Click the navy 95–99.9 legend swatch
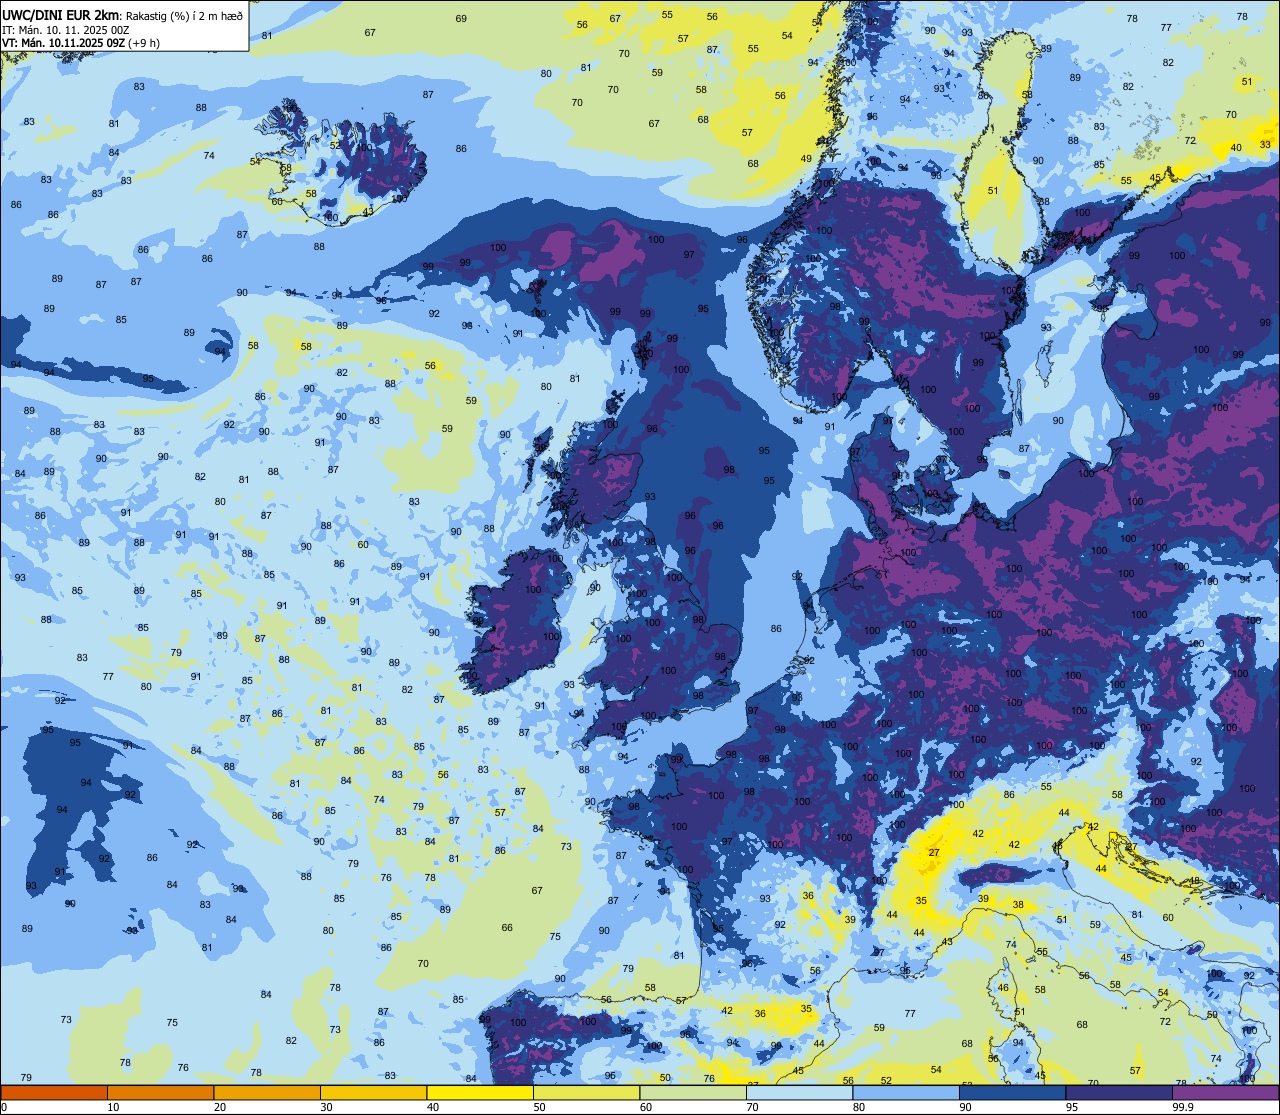 point(1119,1092)
